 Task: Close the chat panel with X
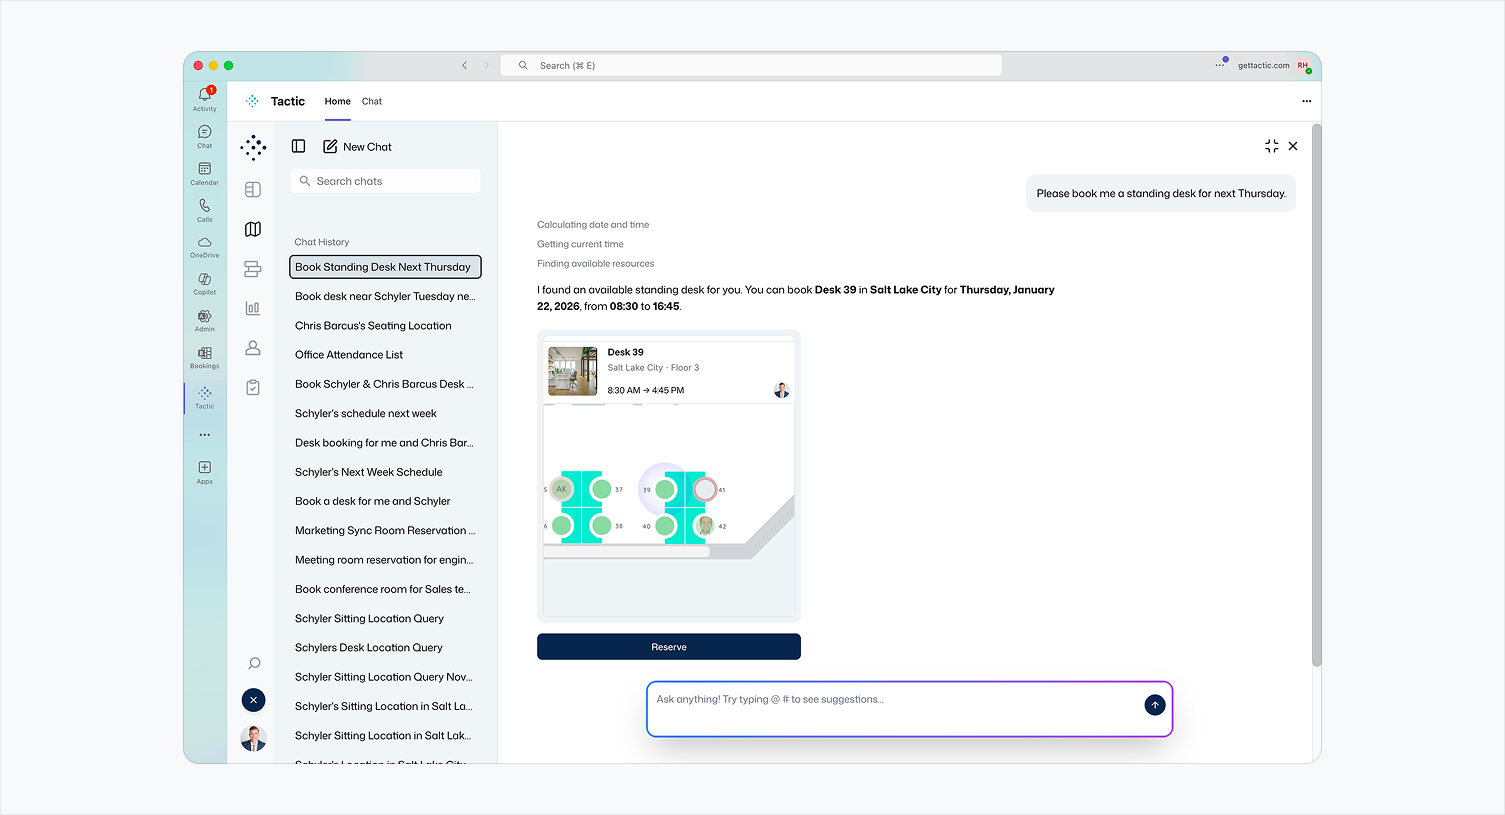1293,146
